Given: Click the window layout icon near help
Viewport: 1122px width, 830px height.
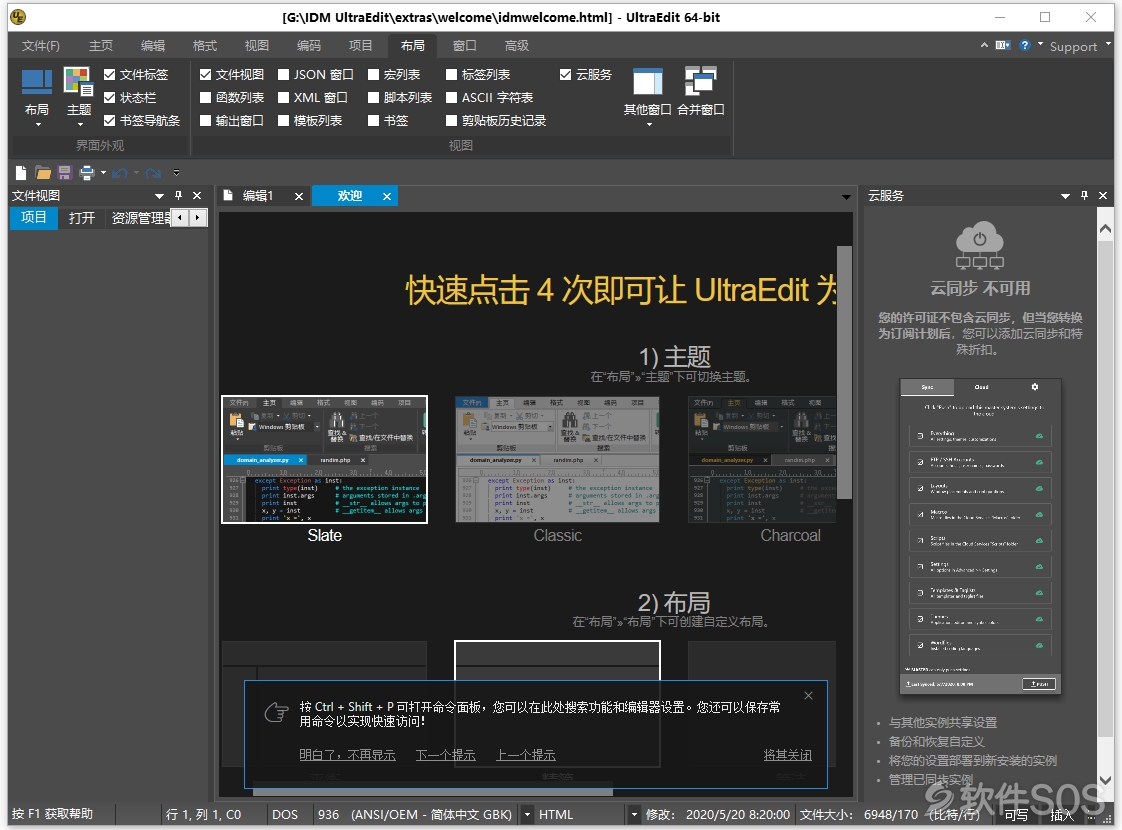Looking at the screenshot, I should pos(1003,45).
